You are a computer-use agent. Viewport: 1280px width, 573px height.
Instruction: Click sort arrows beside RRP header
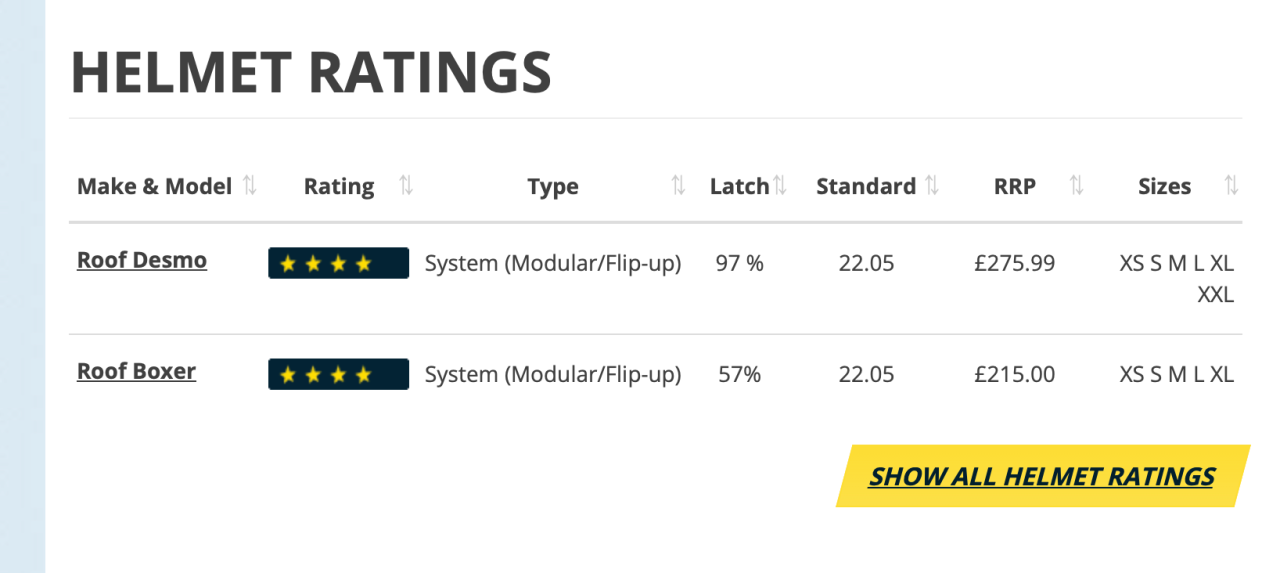(x=1076, y=186)
